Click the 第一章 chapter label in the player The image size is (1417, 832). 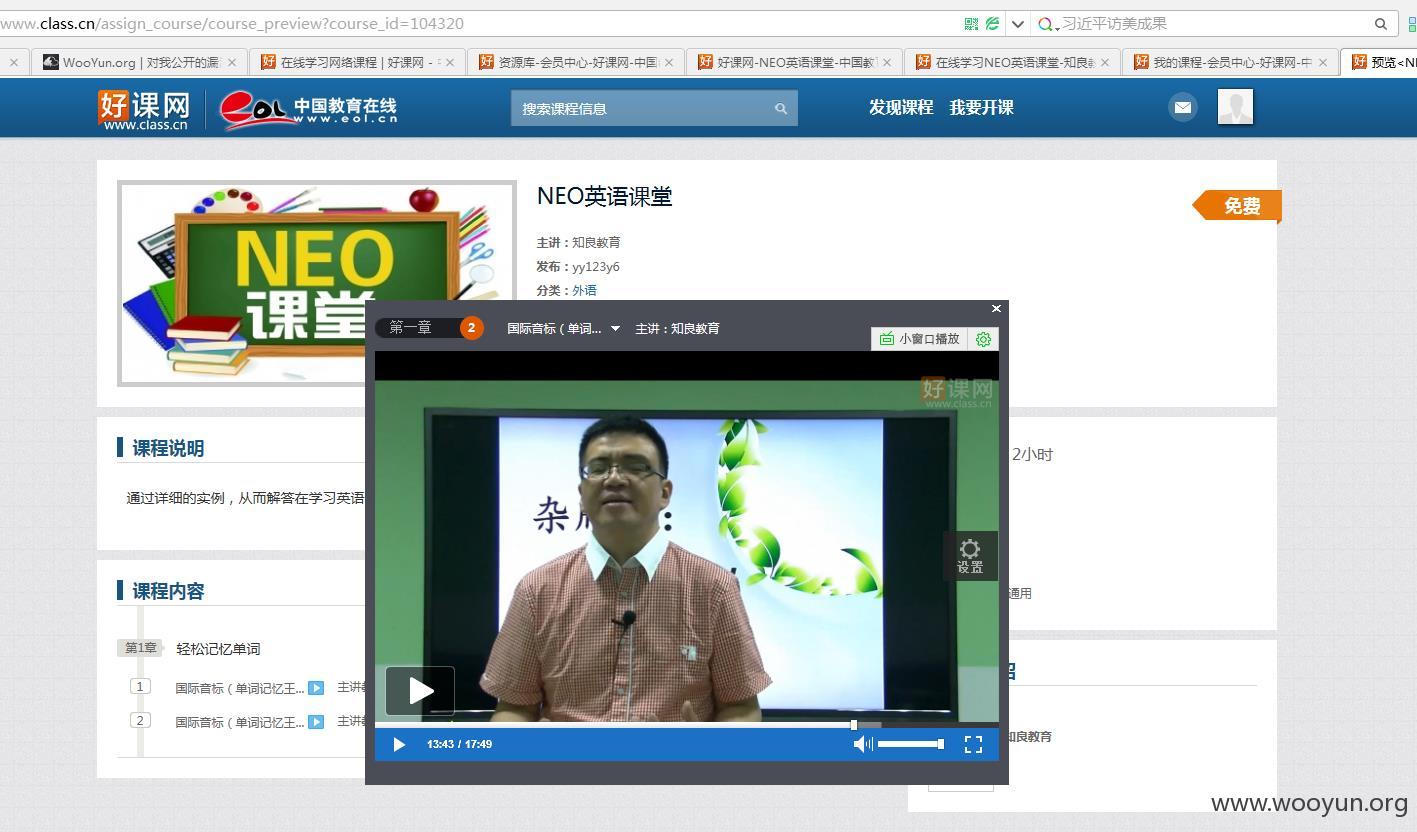[x=411, y=328]
